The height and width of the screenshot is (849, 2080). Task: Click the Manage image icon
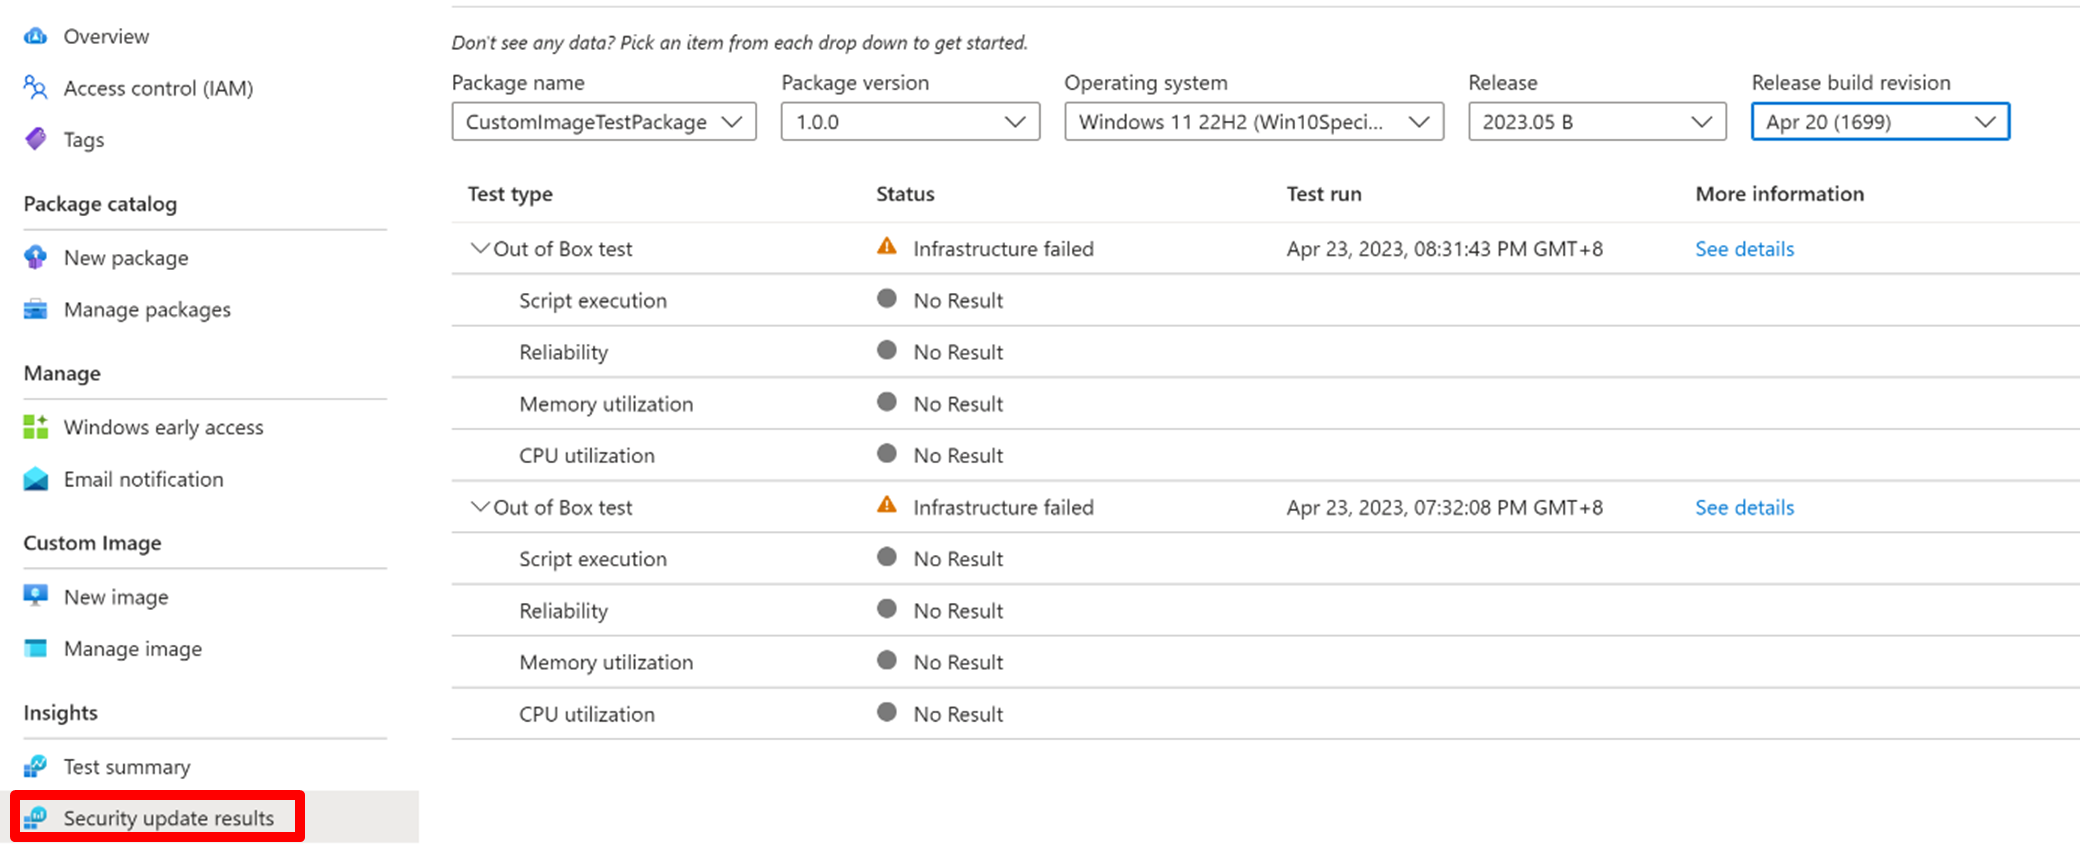pos(36,648)
